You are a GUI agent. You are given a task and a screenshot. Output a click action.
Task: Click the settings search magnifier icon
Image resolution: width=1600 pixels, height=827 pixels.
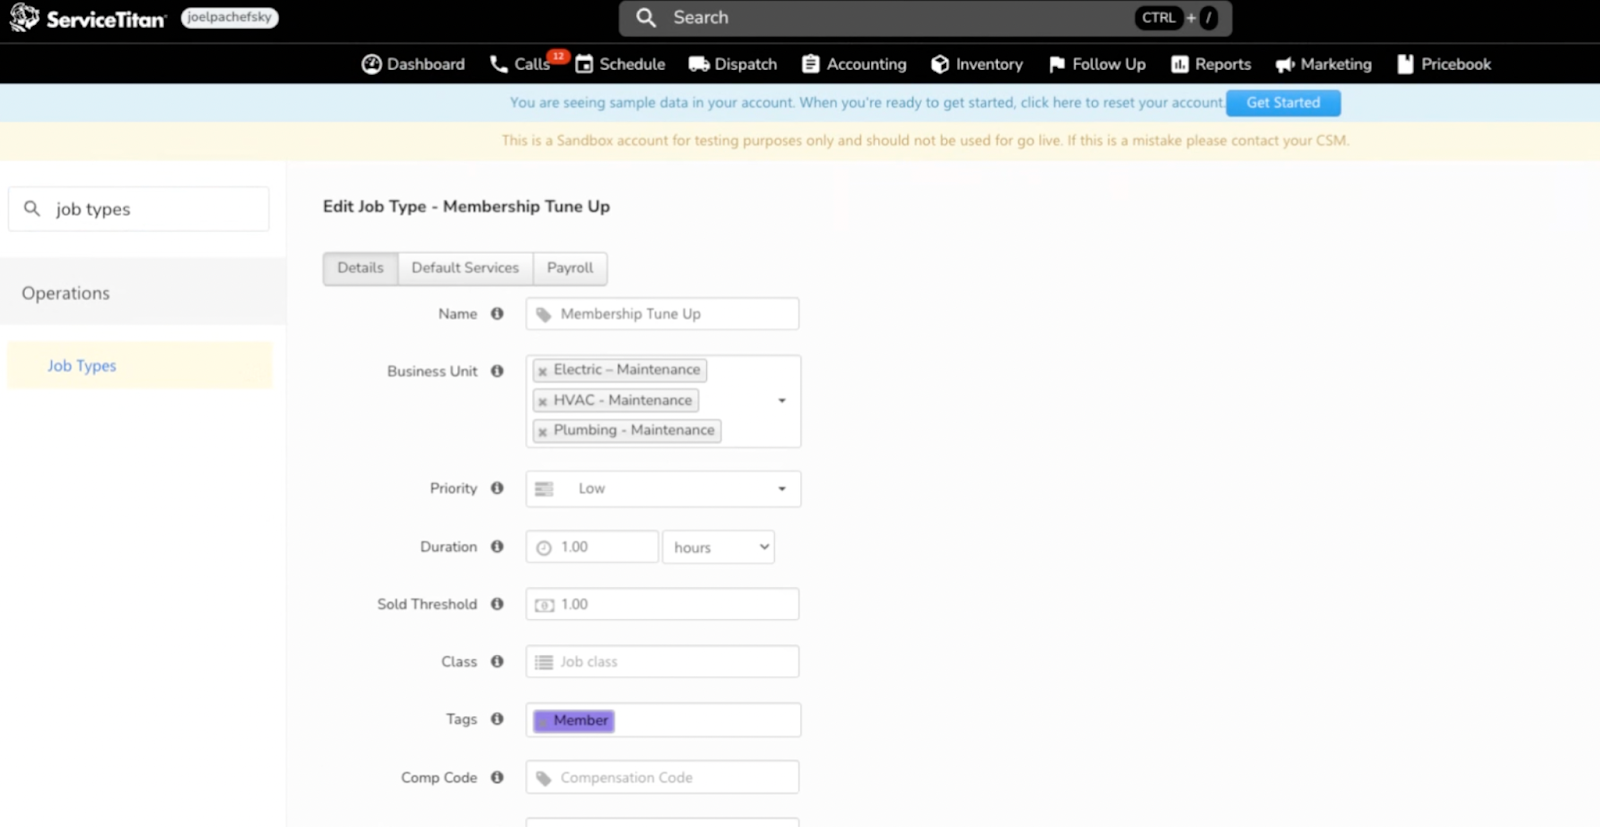[x=32, y=208]
